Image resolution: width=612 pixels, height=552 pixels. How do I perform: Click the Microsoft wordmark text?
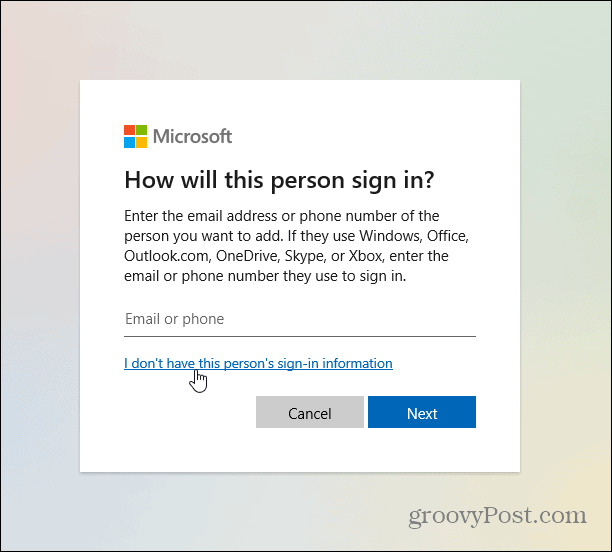192,136
